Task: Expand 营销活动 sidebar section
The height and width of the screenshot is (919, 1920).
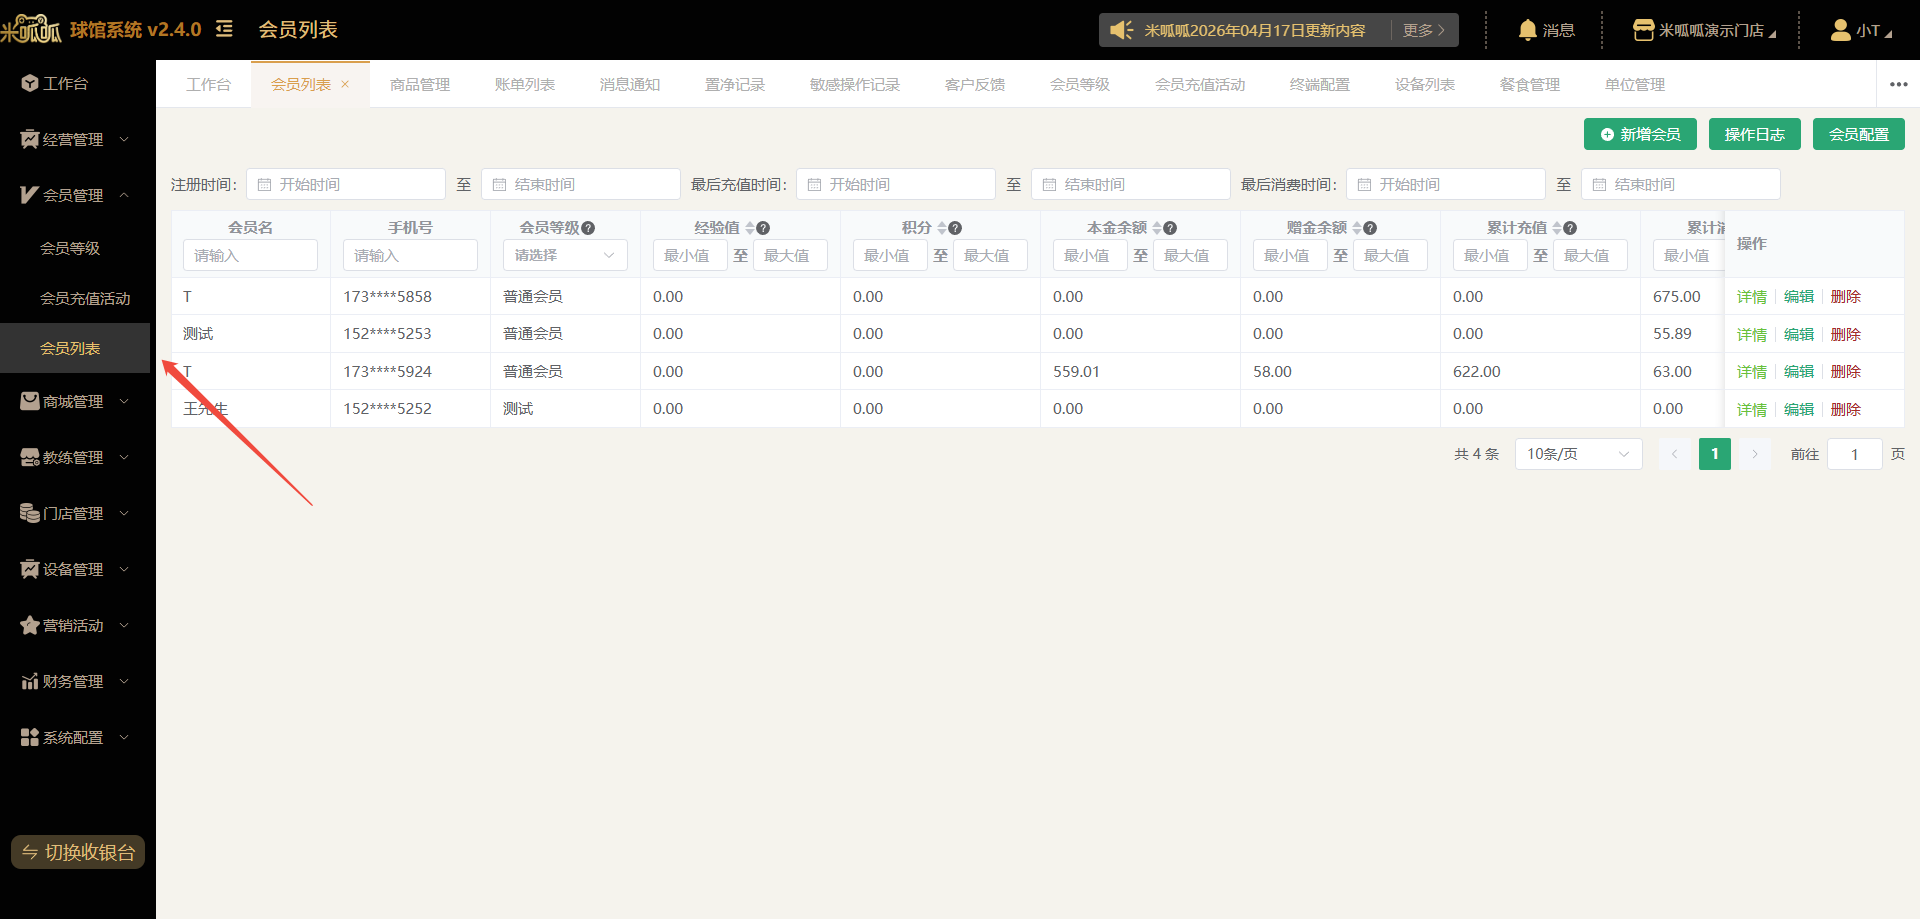Action: coord(75,625)
